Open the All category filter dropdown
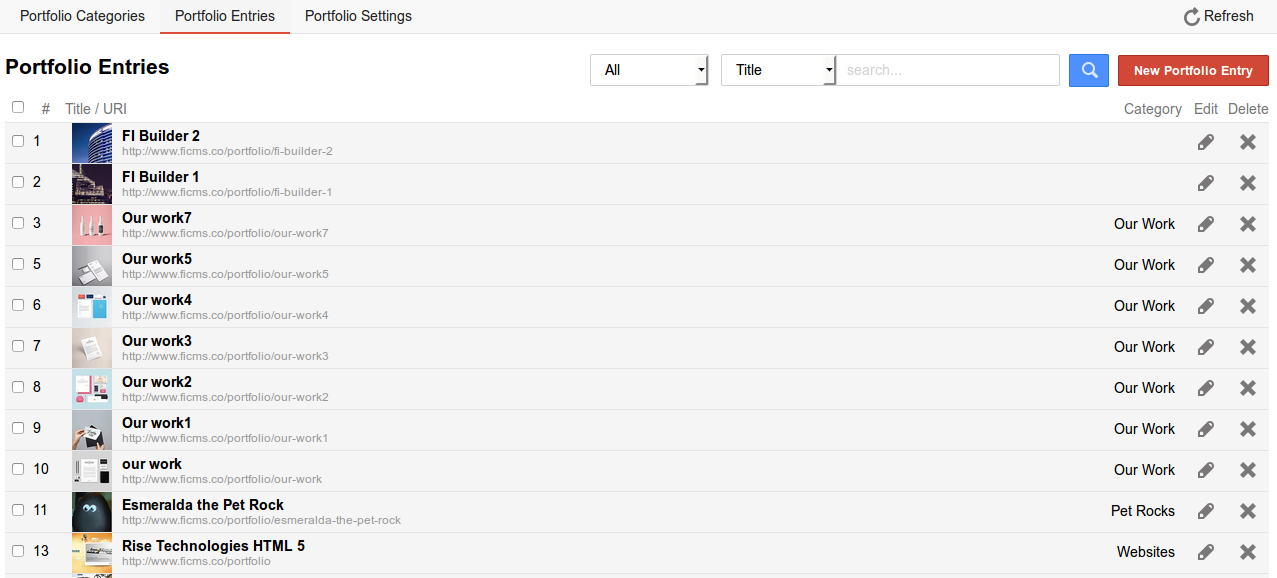Image resolution: width=1277 pixels, height=578 pixels. [648, 70]
